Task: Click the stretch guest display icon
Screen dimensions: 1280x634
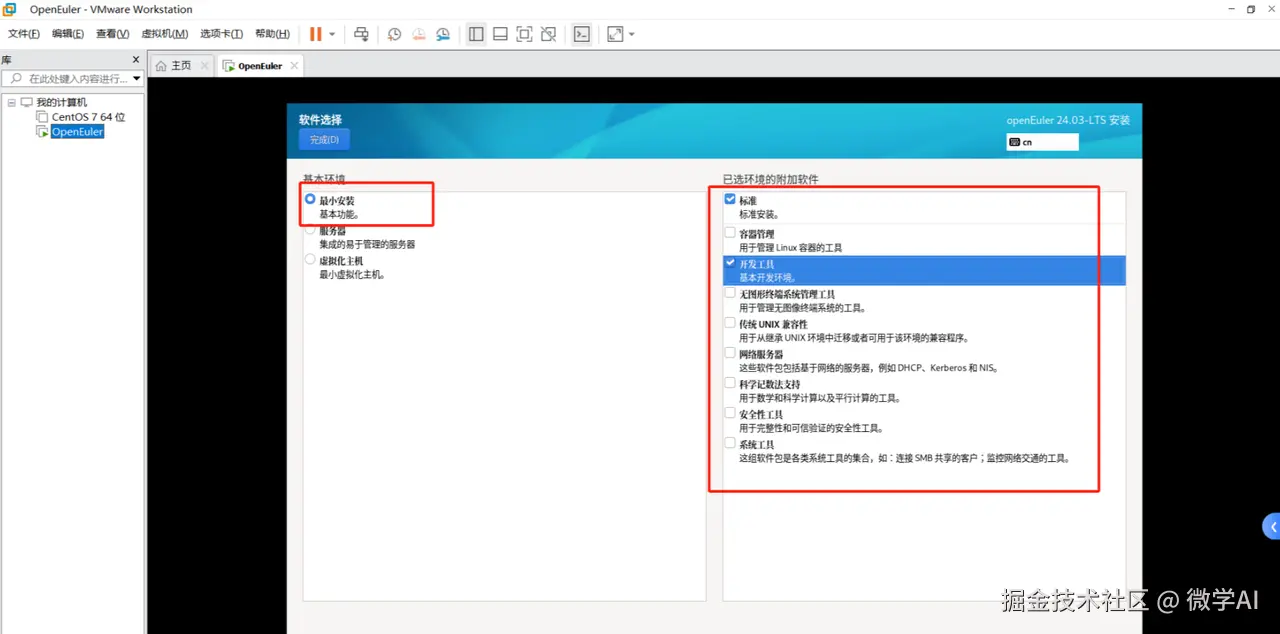Action: 615,34
